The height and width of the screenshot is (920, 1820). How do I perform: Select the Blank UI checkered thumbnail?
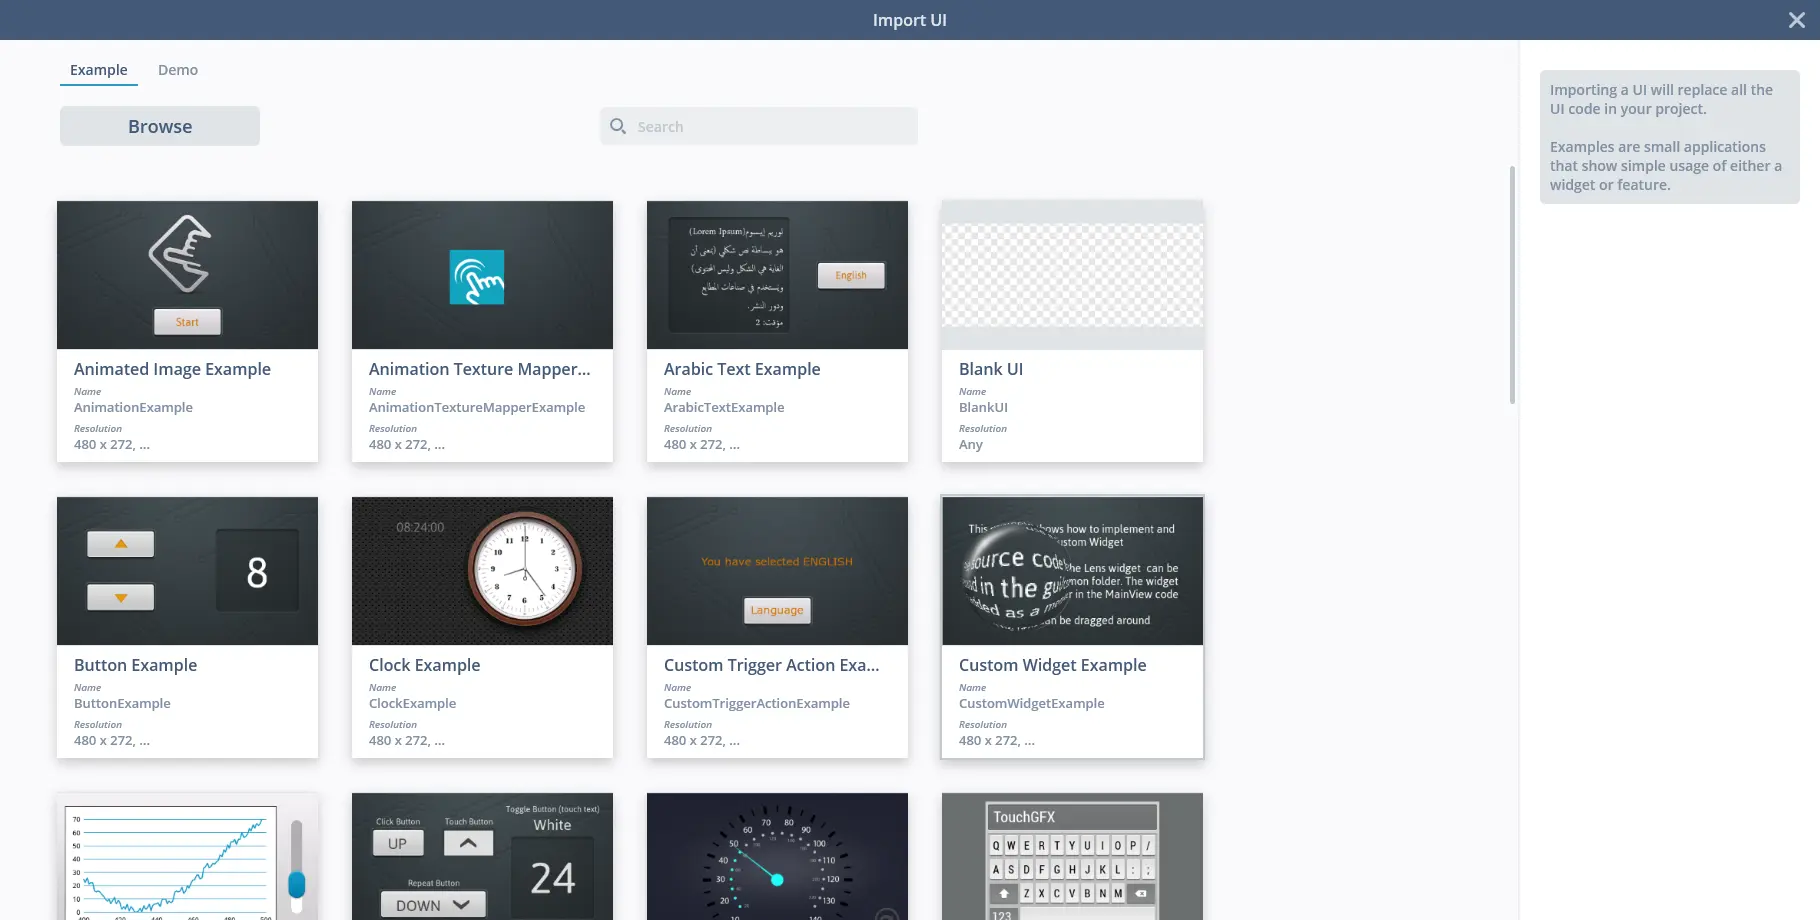coord(1072,275)
